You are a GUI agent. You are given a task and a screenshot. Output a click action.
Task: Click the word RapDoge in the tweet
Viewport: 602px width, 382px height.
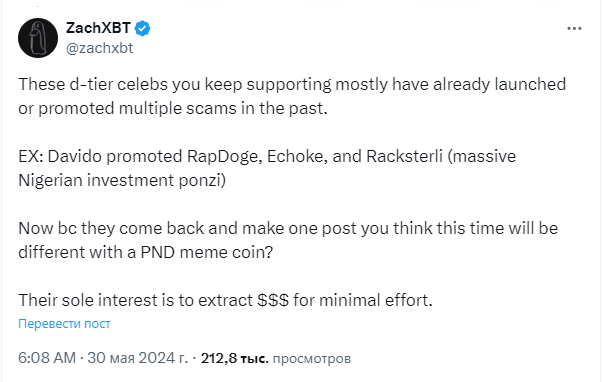pyautogui.click(x=225, y=157)
